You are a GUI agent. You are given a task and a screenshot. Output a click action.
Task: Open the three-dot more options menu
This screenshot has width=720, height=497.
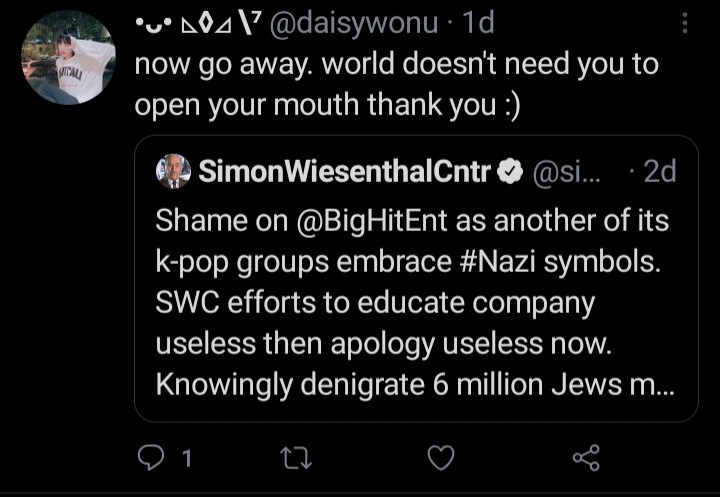coord(684,23)
